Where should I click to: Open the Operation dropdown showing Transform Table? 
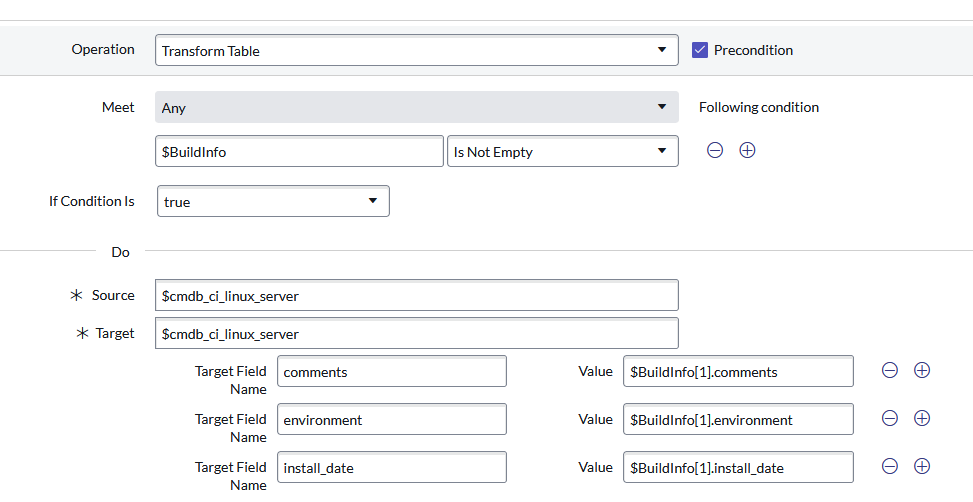click(416, 51)
